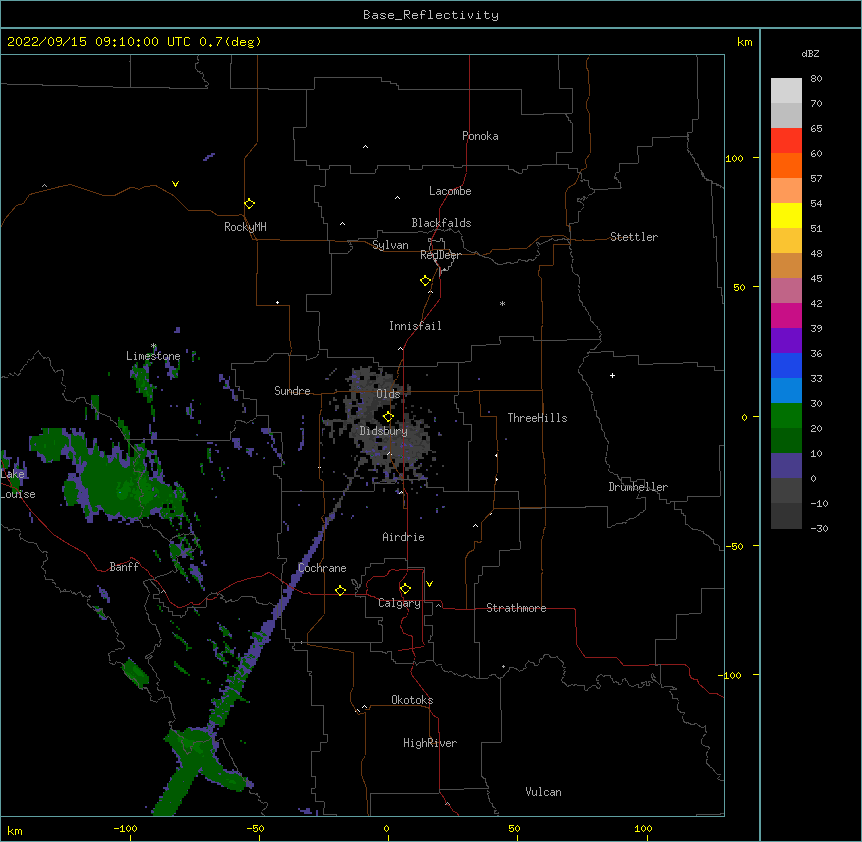
Task: Pick the magenta 39-42 dBZ legend swatch
Action: coord(786,315)
